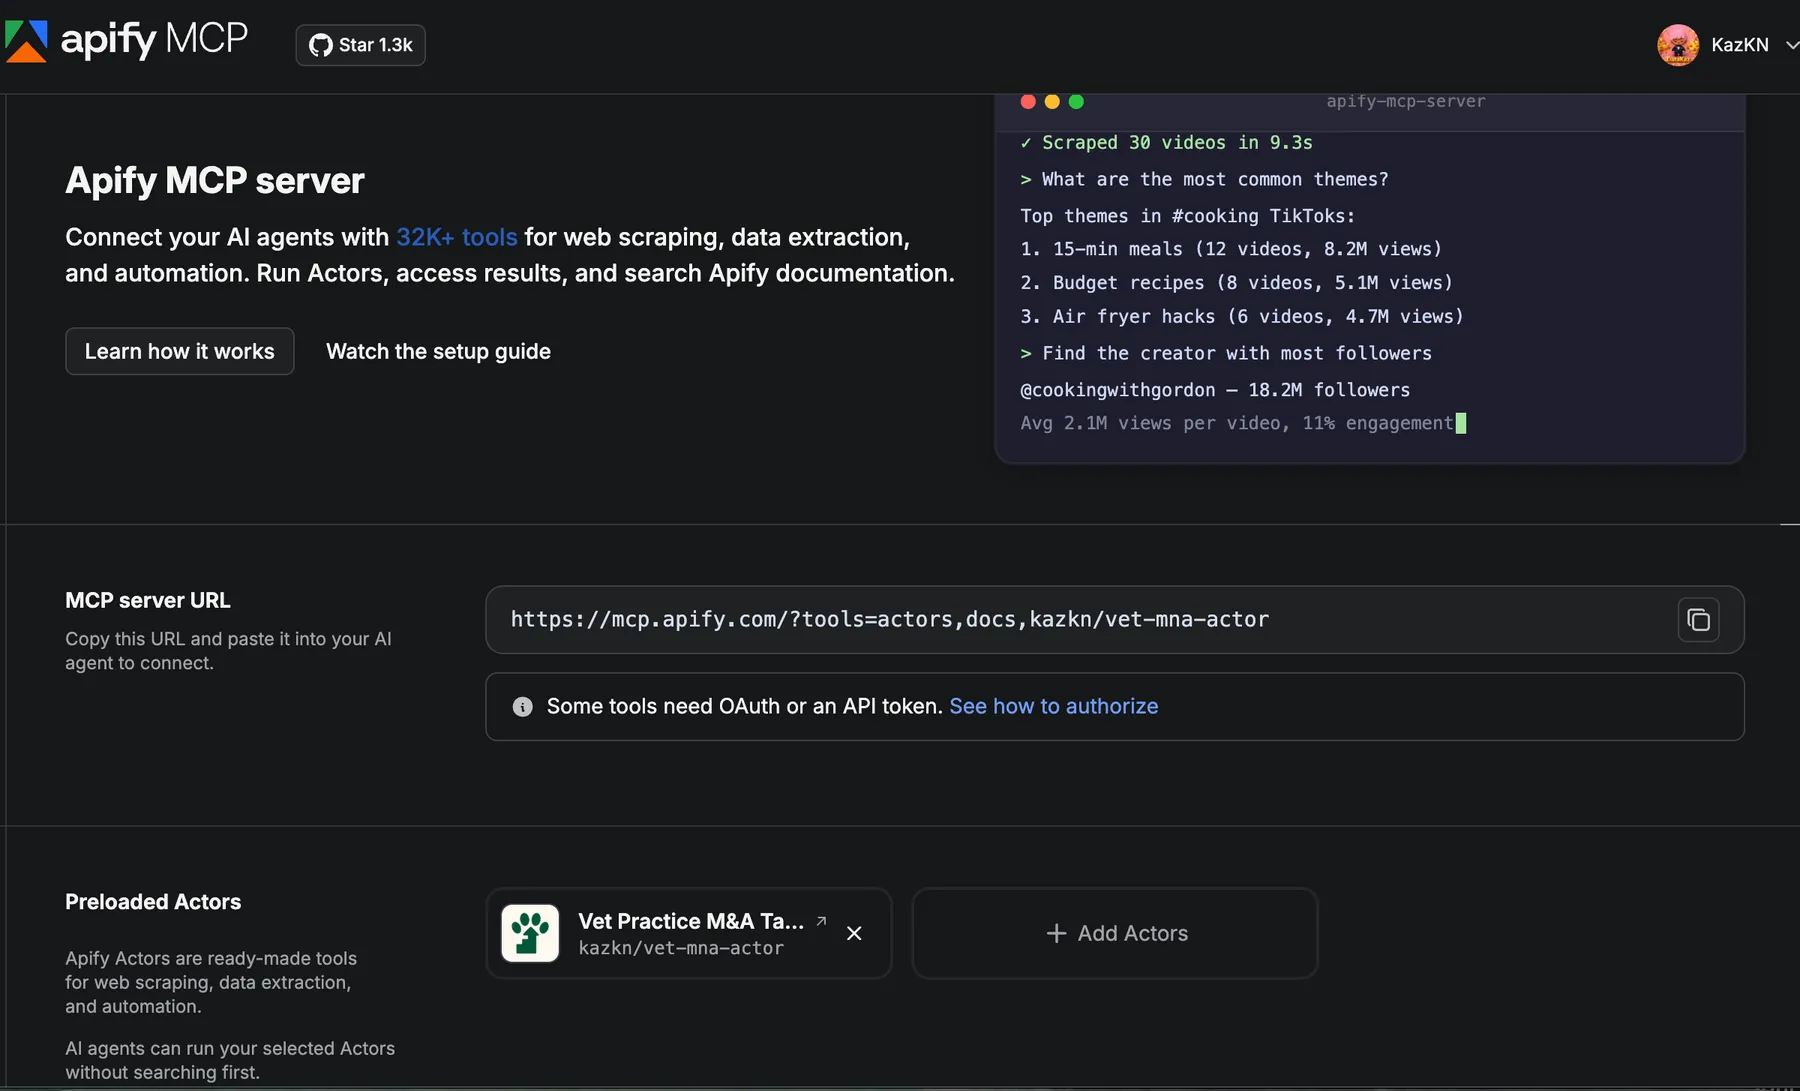Click 'Budget recipes' terminal line
Screen dimensions: 1800x1091
[1236, 283]
